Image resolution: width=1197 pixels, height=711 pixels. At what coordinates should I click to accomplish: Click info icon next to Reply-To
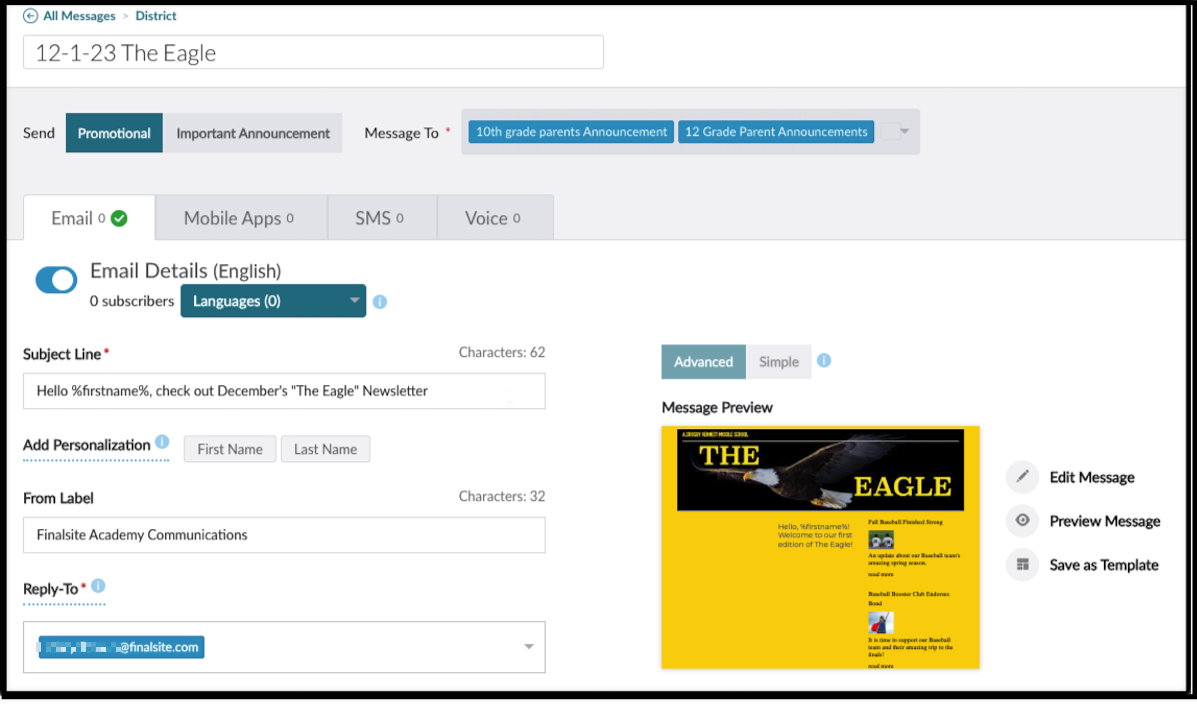pos(98,586)
